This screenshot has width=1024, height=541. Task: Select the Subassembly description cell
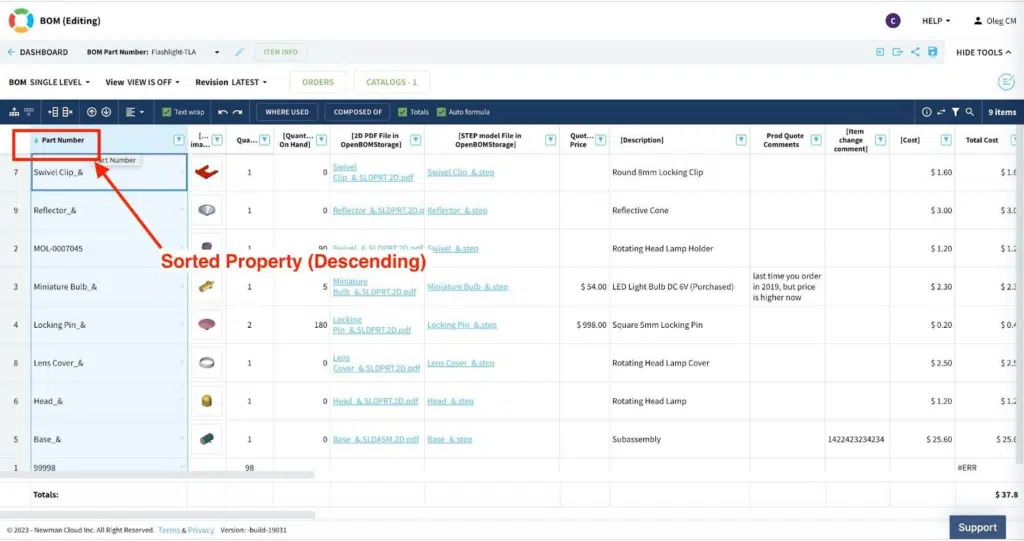click(x=679, y=440)
